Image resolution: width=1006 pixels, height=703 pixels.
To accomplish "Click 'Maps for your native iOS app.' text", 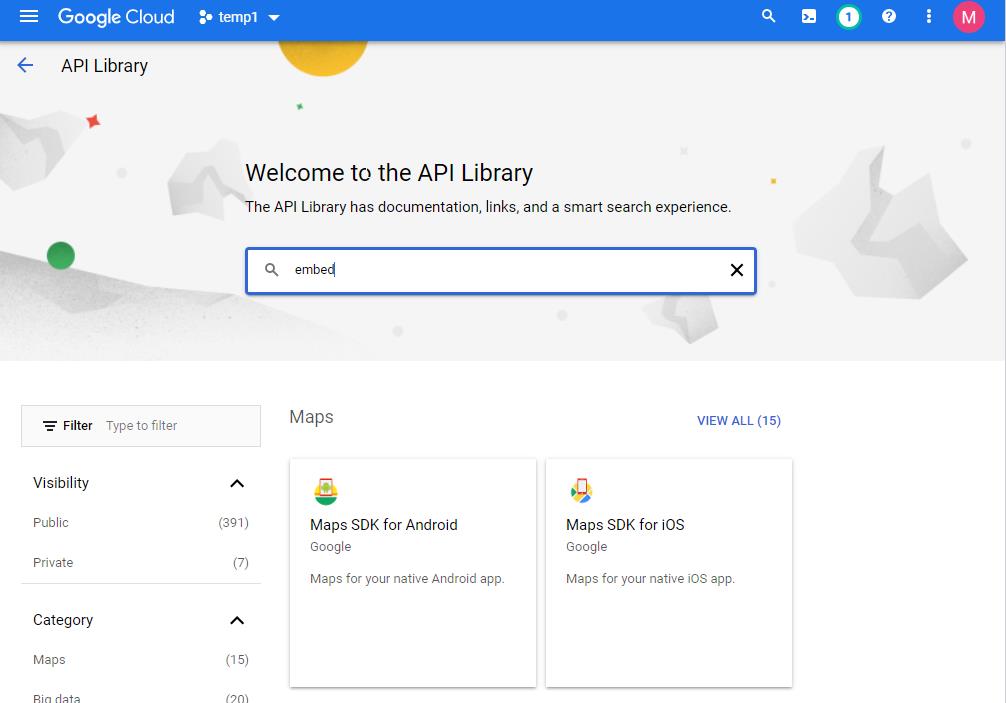I will click(x=651, y=579).
